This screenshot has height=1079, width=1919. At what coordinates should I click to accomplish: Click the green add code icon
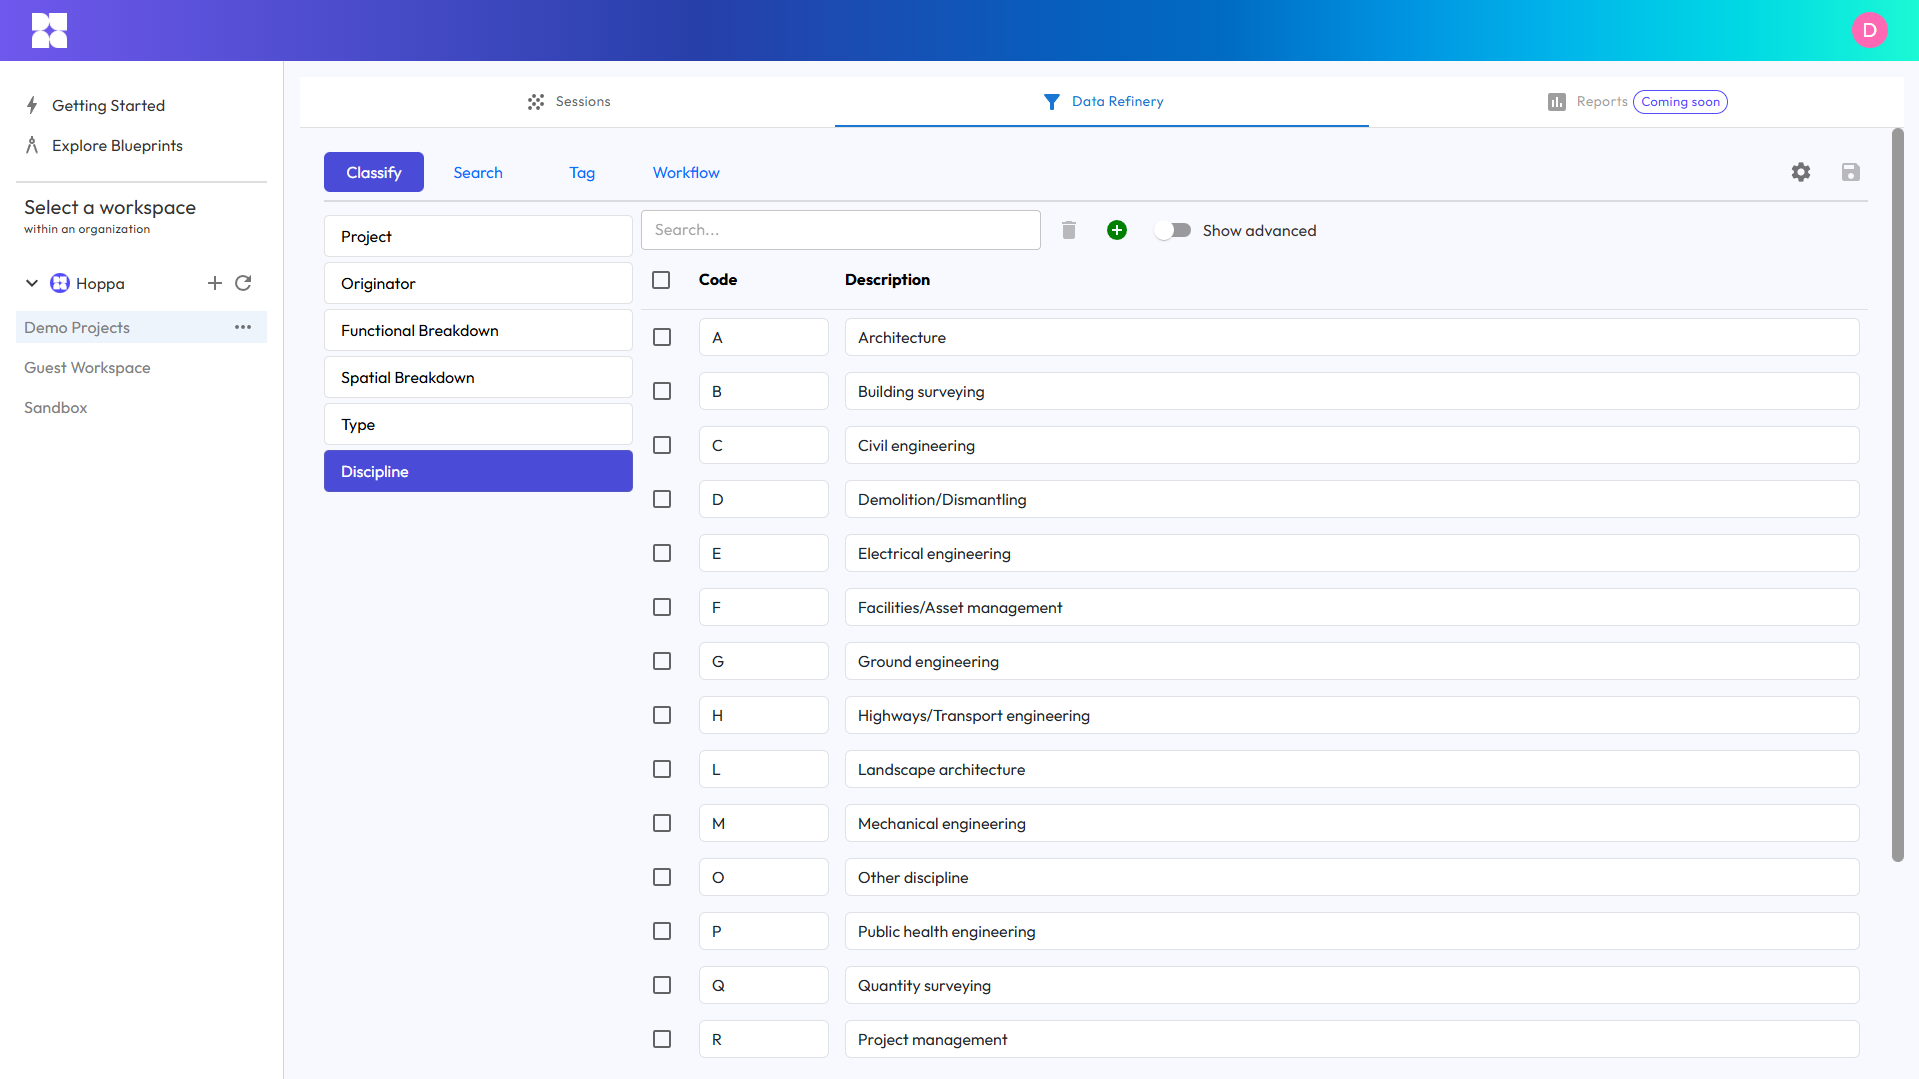(x=1117, y=230)
